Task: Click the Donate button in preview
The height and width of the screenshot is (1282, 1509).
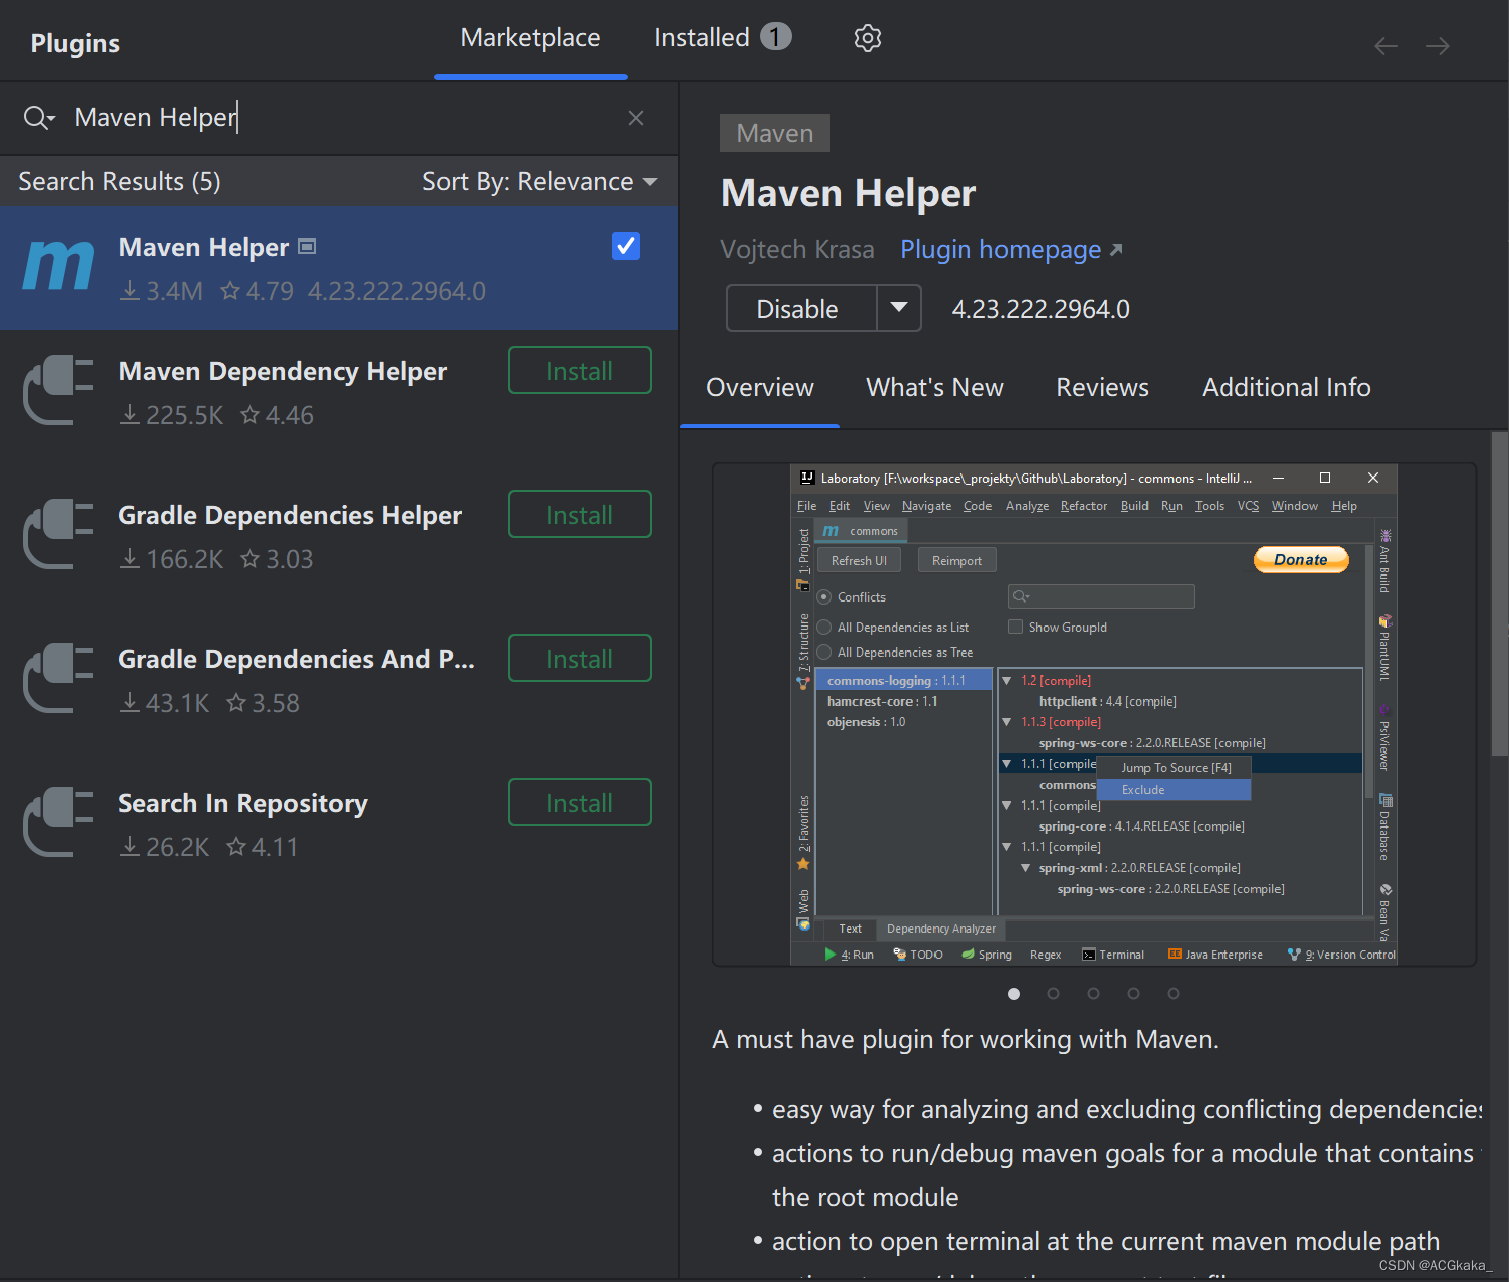Action: (1301, 560)
